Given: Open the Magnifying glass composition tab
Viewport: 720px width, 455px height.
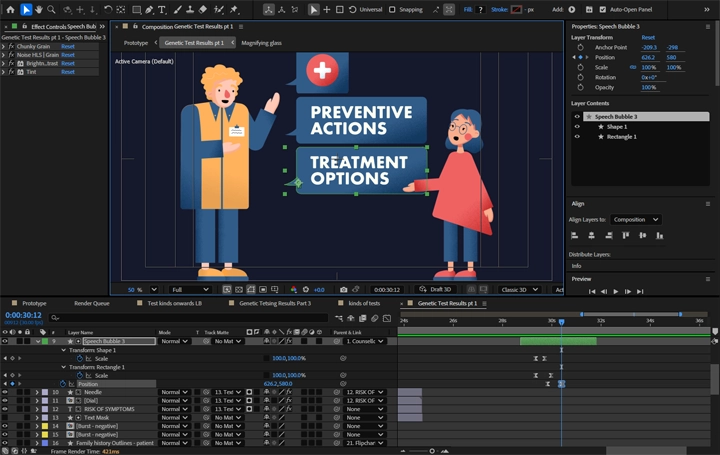Looking at the screenshot, I should tap(261, 43).
